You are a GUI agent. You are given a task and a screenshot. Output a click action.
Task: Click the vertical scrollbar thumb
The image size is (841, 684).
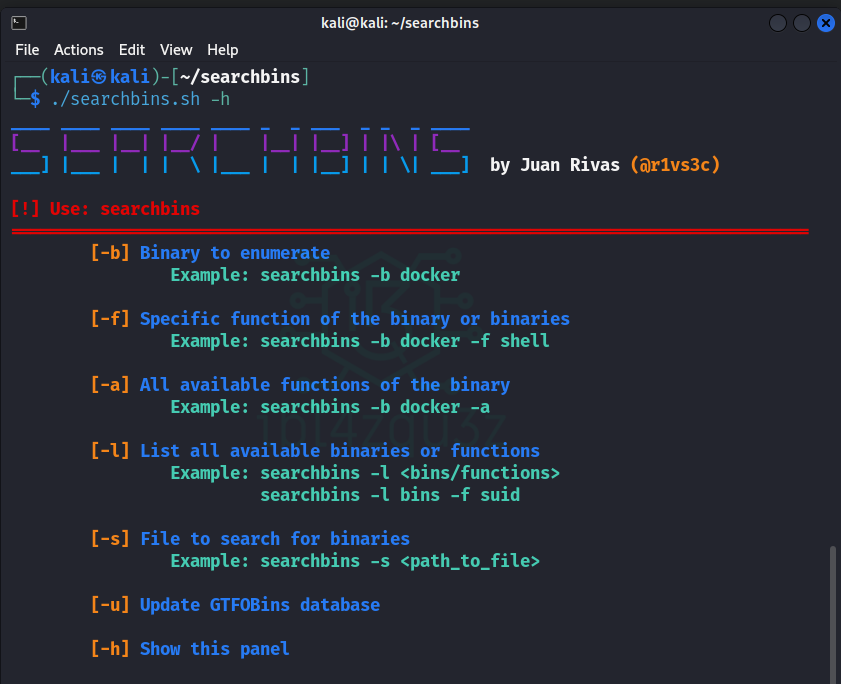[834, 612]
